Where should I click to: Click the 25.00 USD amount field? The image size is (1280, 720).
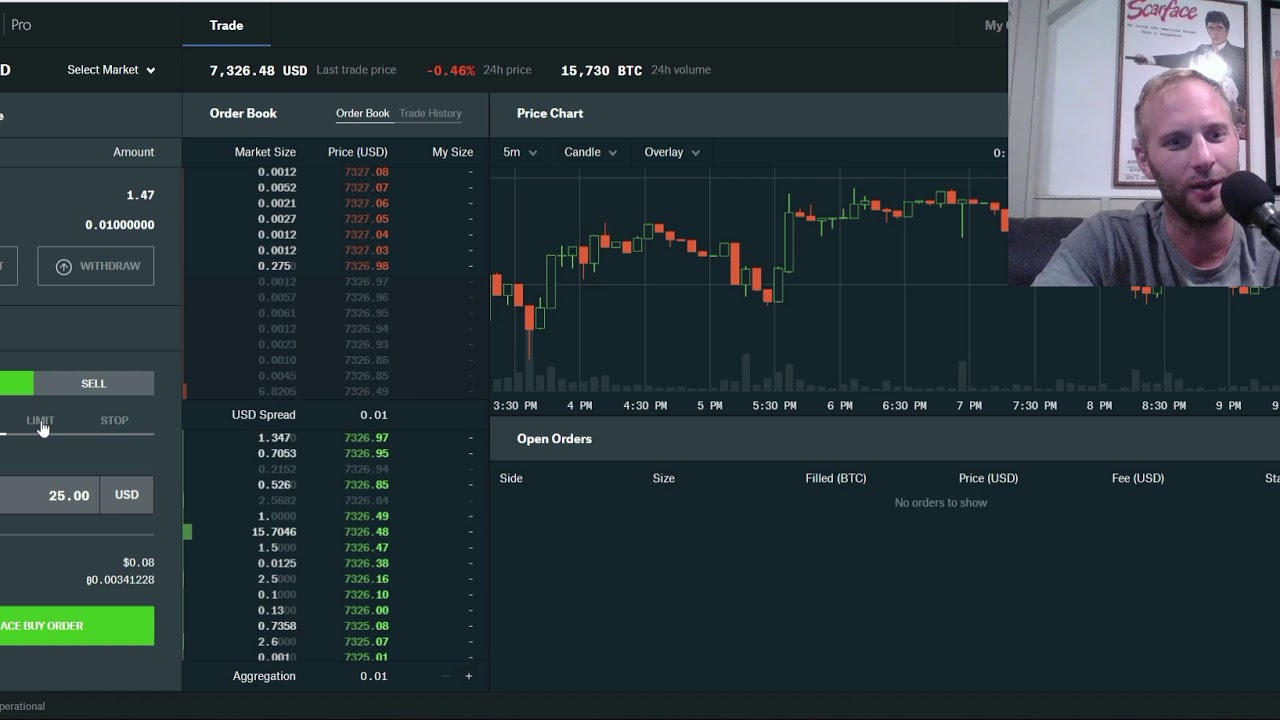coord(49,495)
